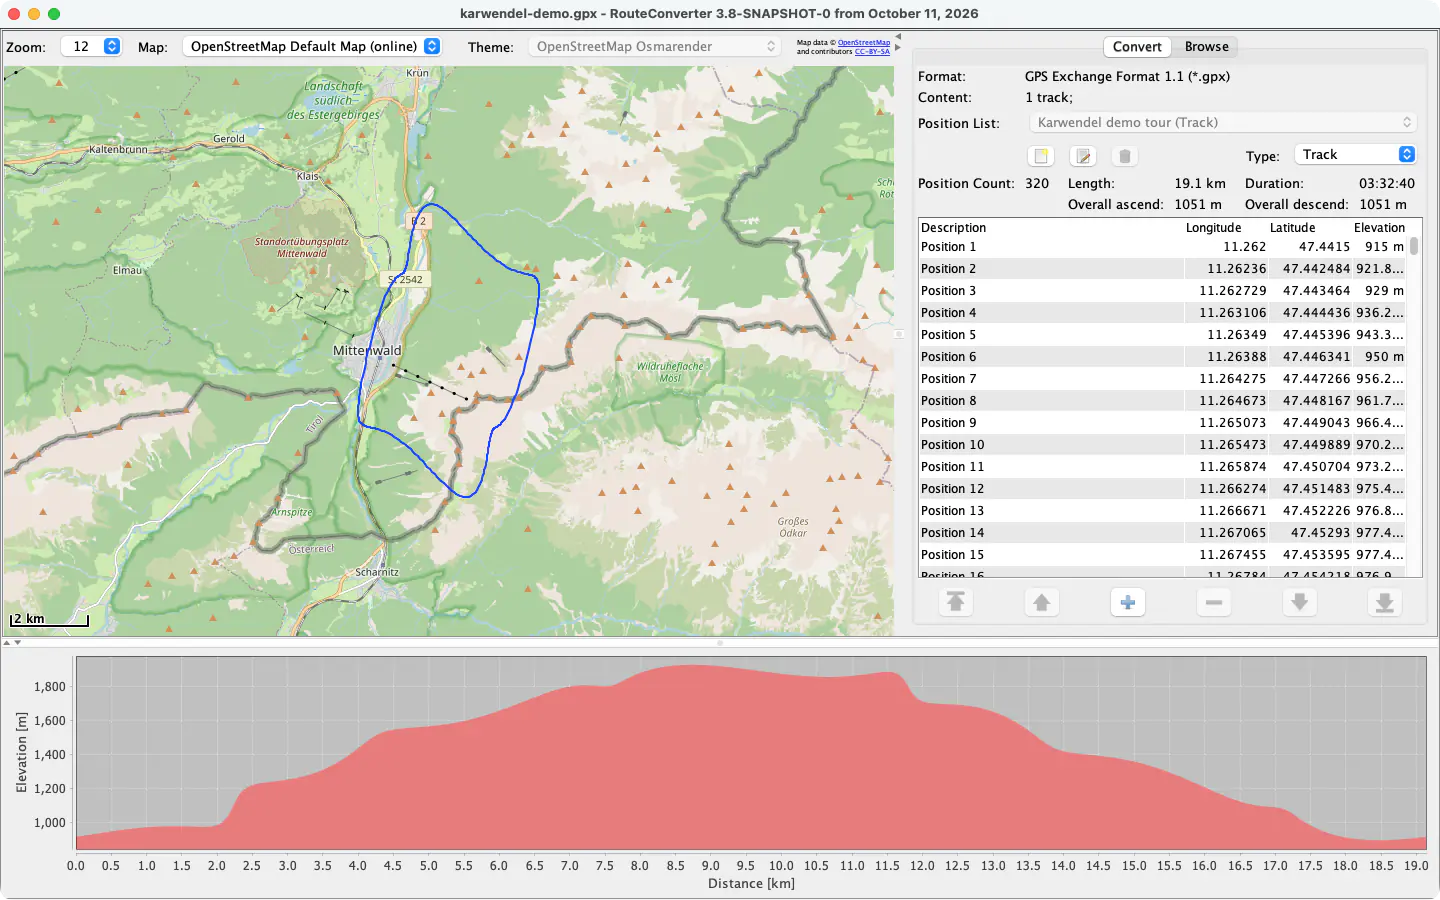Expand the Position List combo box
Image resolution: width=1440 pixels, height=900 pixels.
1225,122
